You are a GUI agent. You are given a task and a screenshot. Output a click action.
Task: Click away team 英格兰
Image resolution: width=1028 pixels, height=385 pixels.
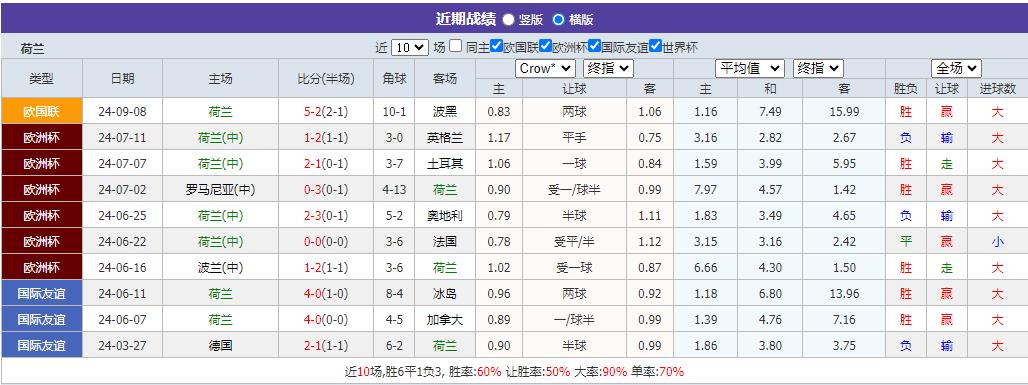445,138
